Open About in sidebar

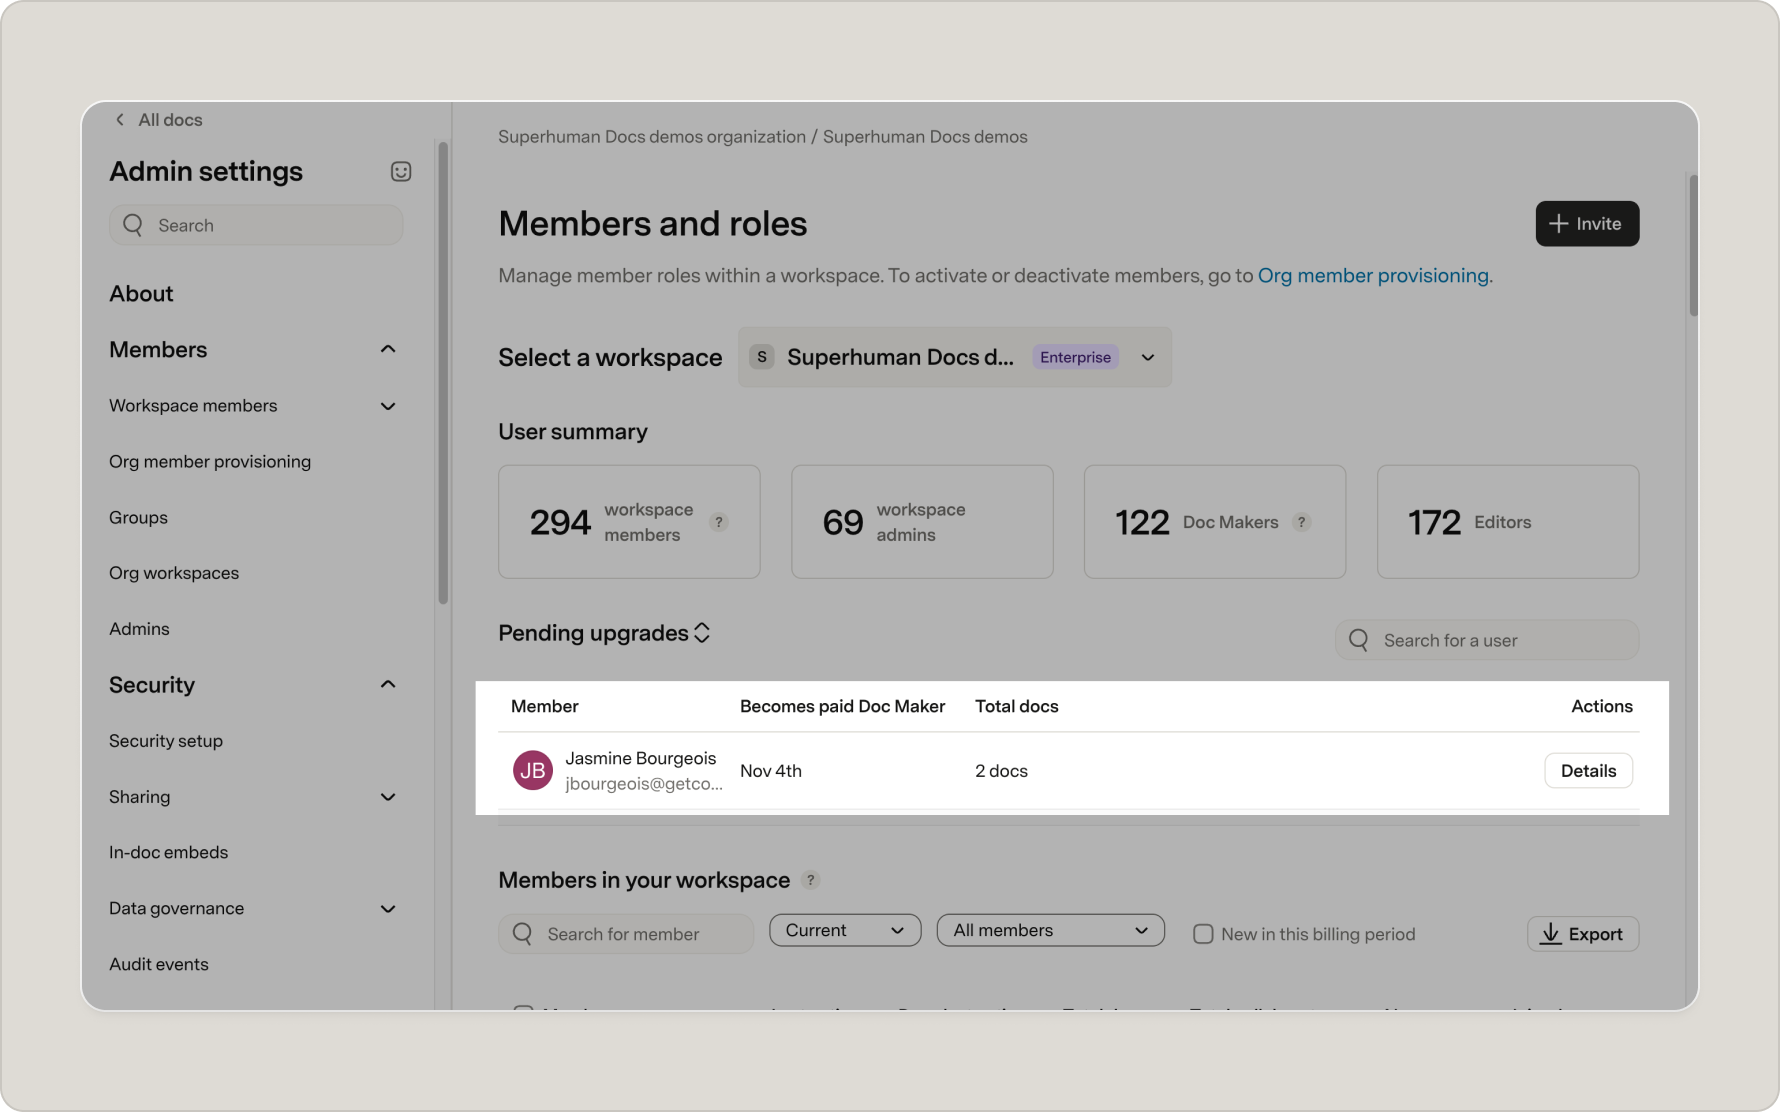coord(141,294)
